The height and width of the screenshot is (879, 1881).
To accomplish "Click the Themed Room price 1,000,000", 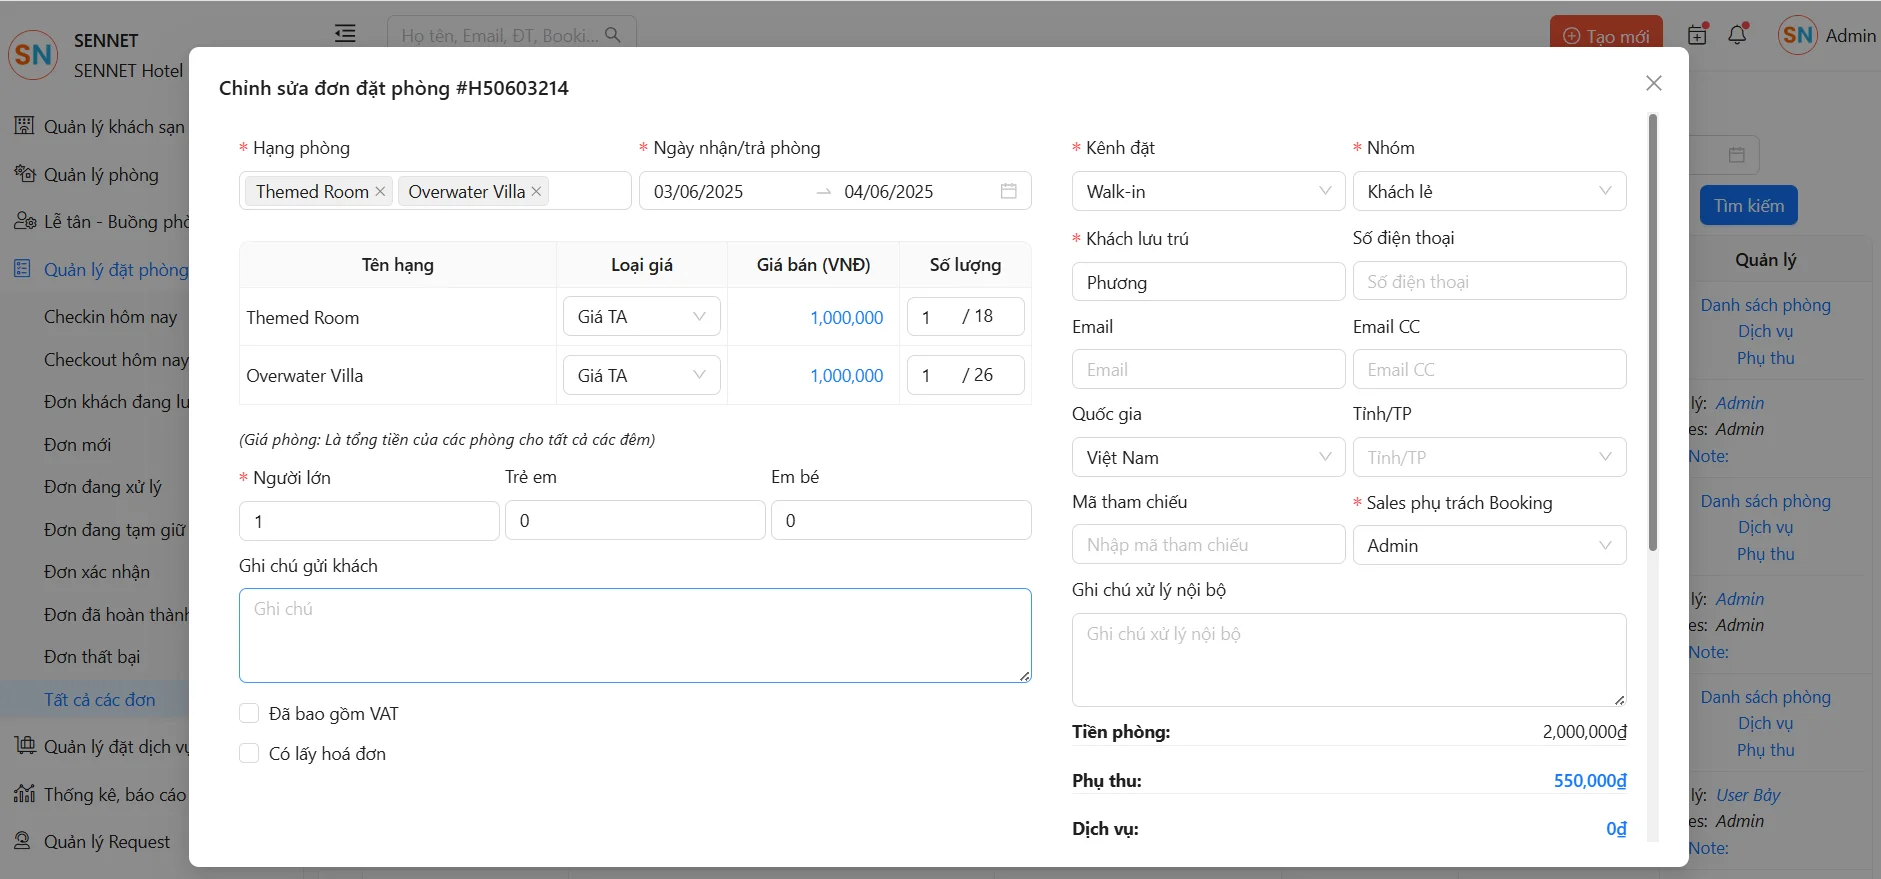I will (846, 318).
